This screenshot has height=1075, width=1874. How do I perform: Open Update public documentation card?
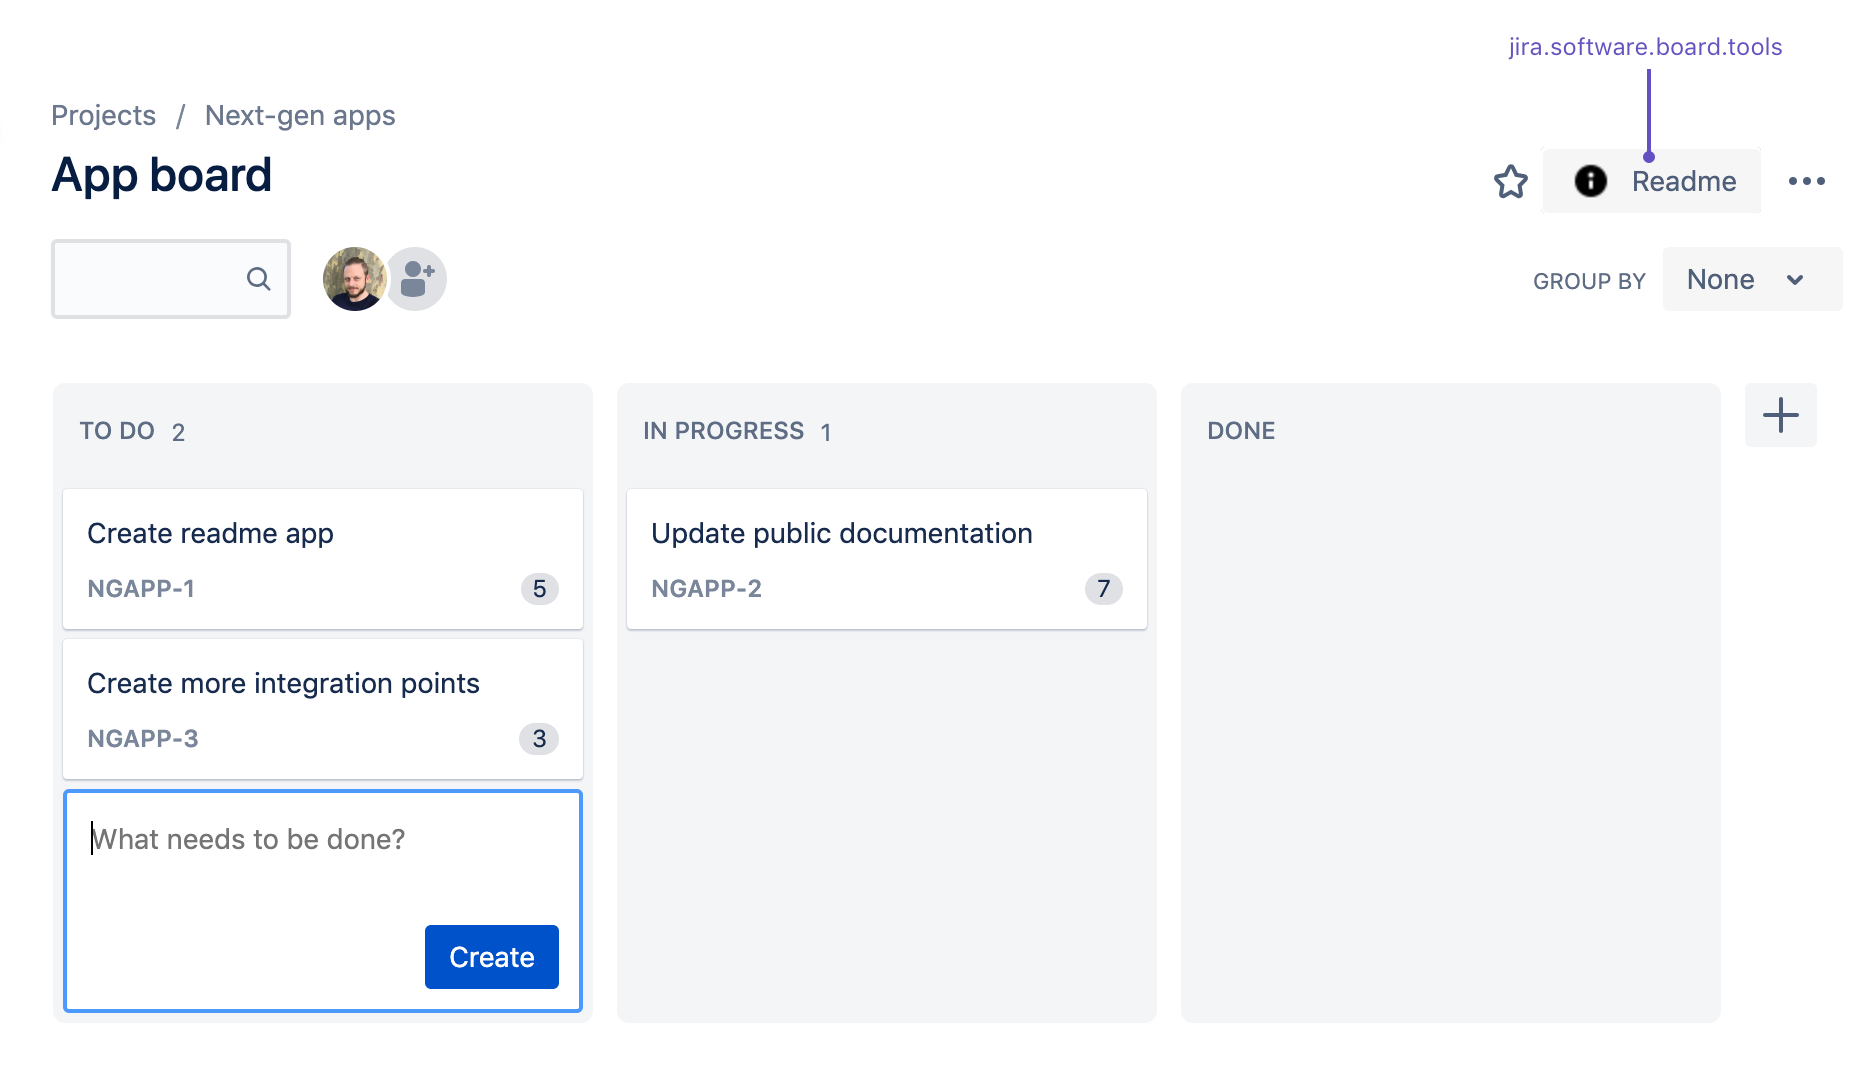point(886,558)
